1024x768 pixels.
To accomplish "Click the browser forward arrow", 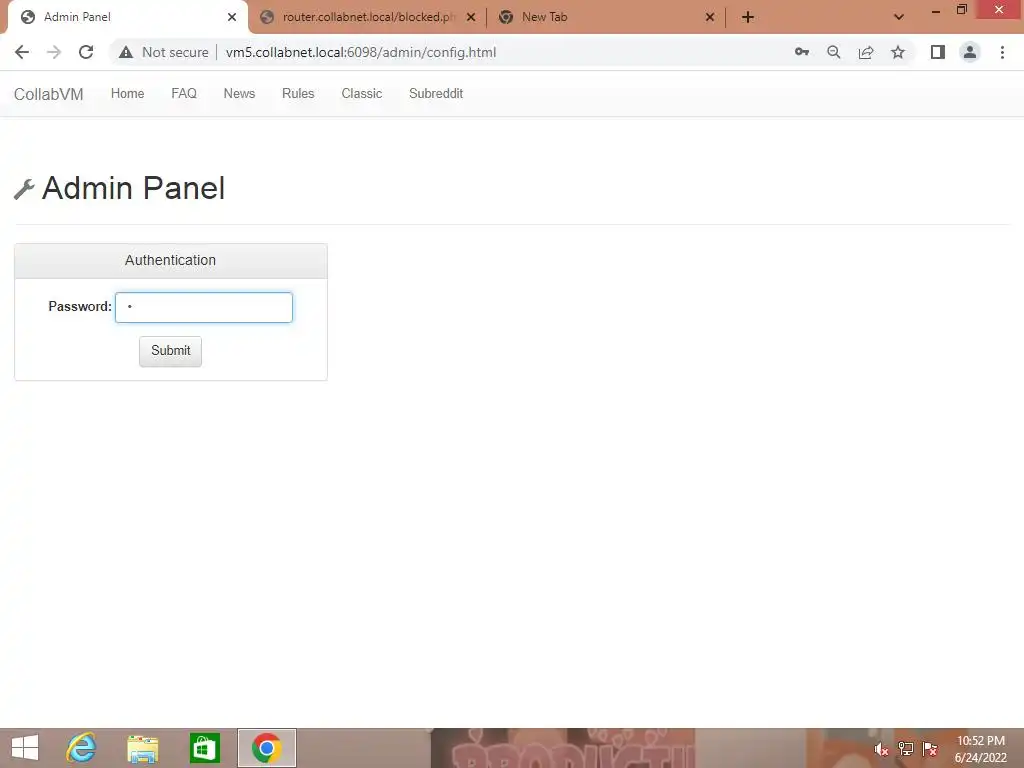I will pyautogui.click(x=54, y=52).
